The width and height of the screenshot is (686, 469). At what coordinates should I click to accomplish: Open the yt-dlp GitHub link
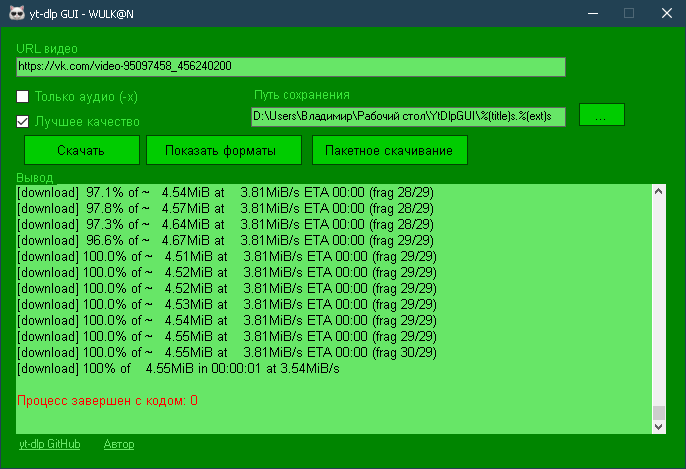[49, 444]
